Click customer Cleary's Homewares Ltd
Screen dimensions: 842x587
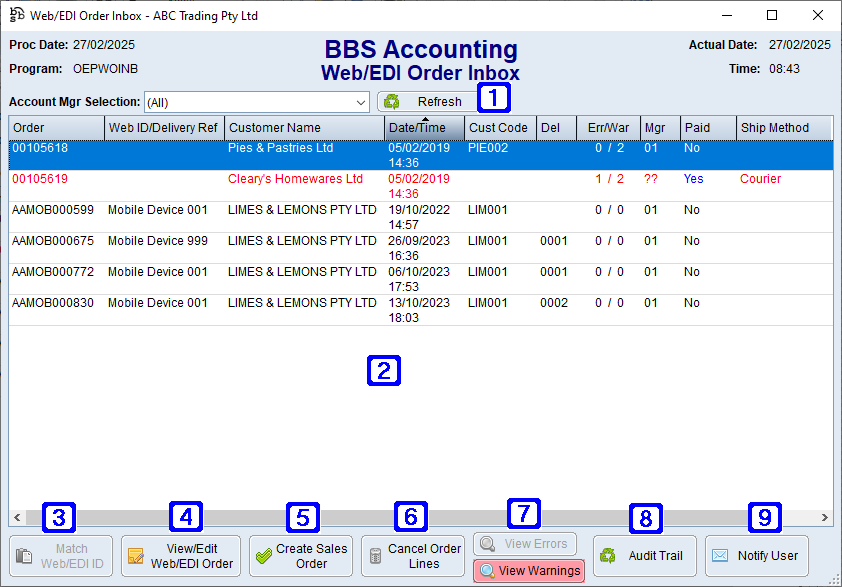point(295,179)
